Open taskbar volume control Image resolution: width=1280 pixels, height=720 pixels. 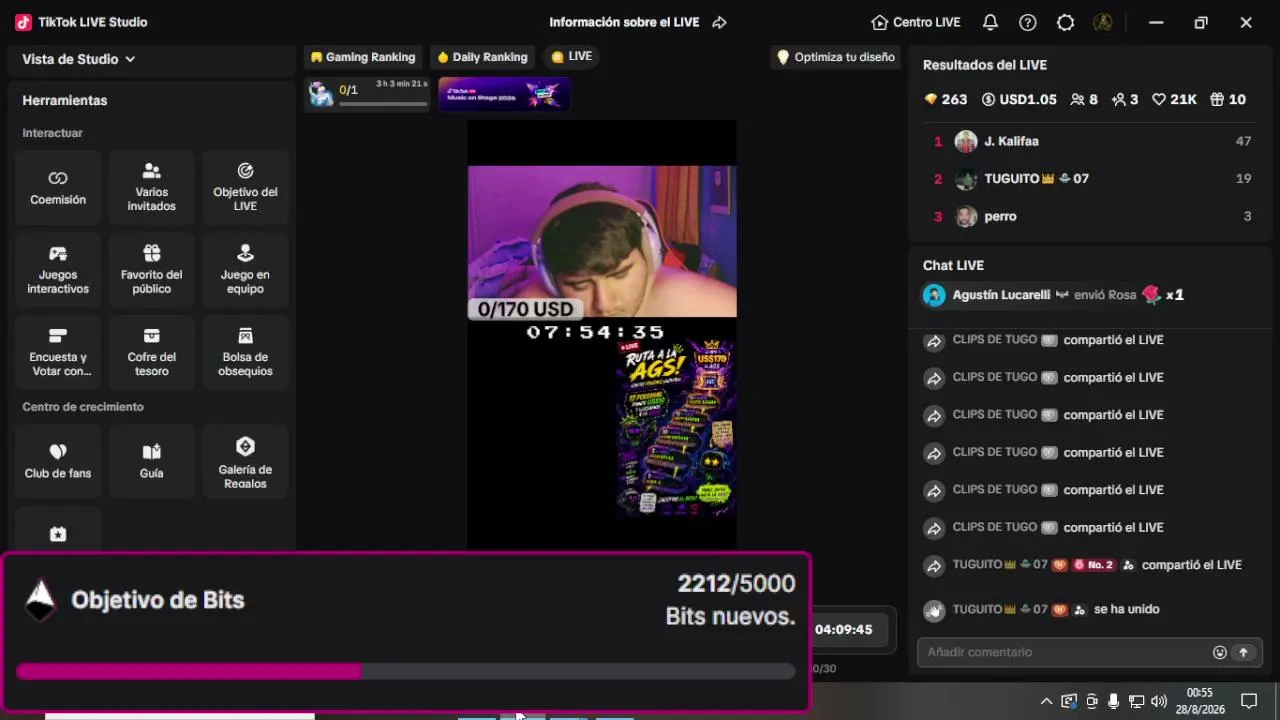[1159, 701]
